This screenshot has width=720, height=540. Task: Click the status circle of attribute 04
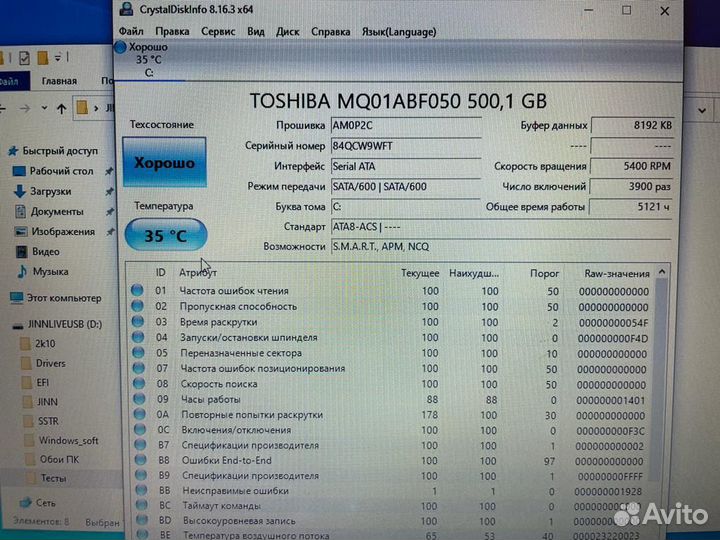click(x=138, y=337)
